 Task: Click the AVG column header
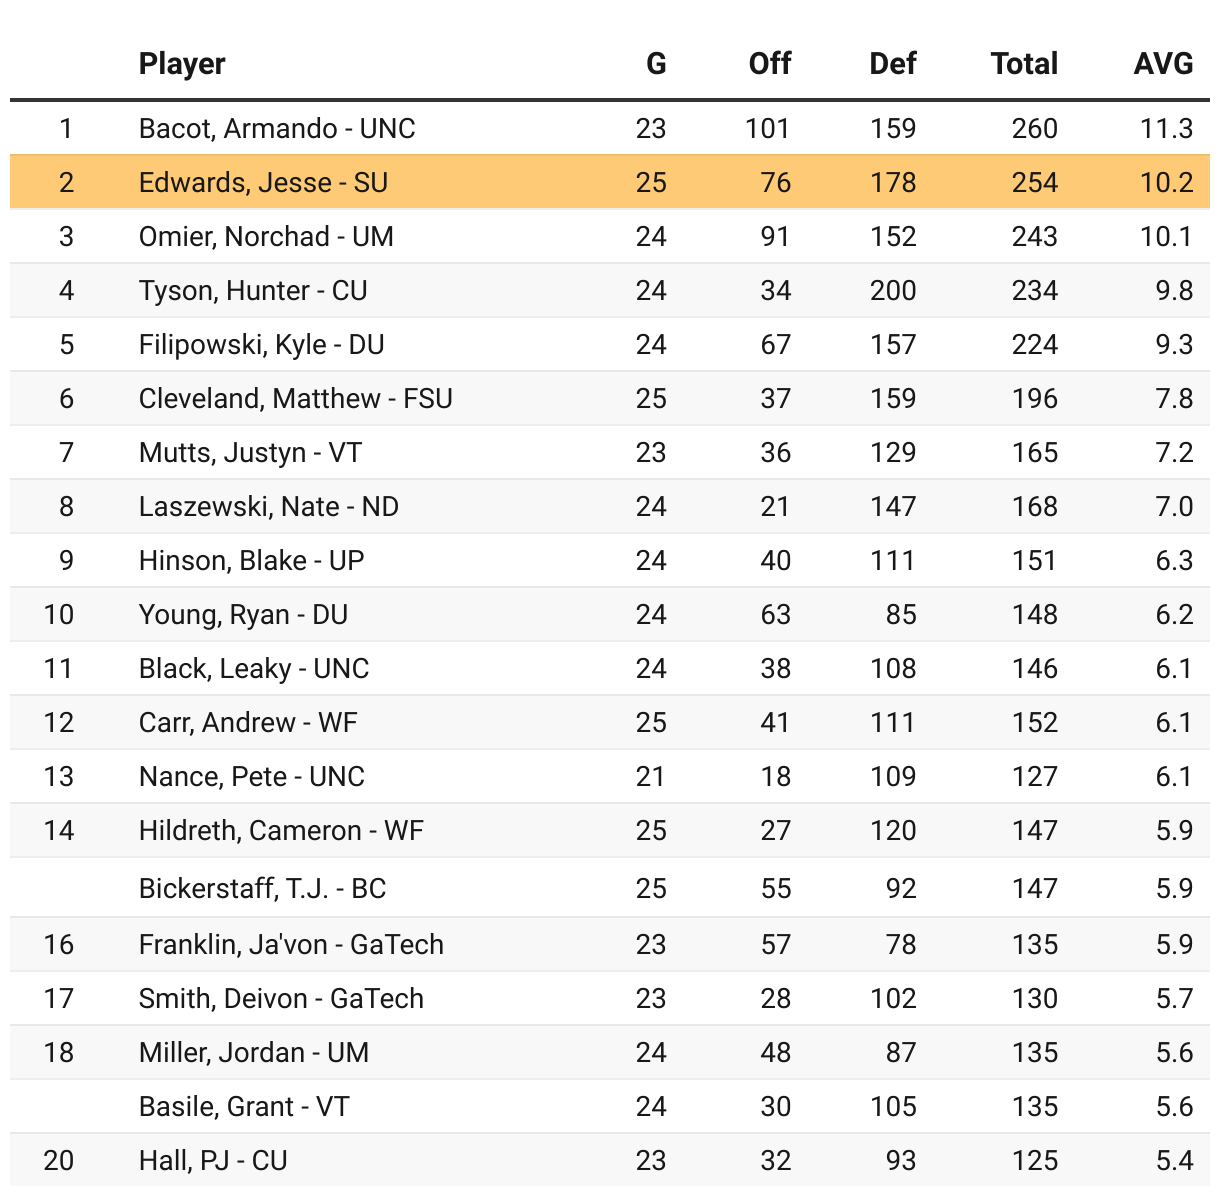pyautogui.click(x=1162, y=64)
